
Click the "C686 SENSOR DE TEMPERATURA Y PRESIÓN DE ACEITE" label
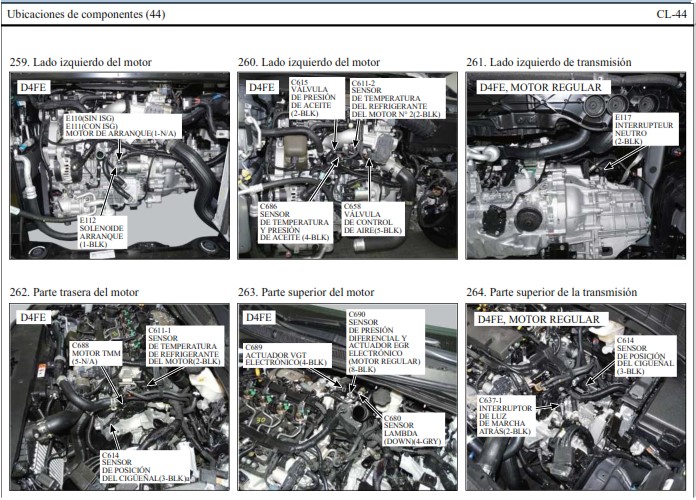click(295, 222)
